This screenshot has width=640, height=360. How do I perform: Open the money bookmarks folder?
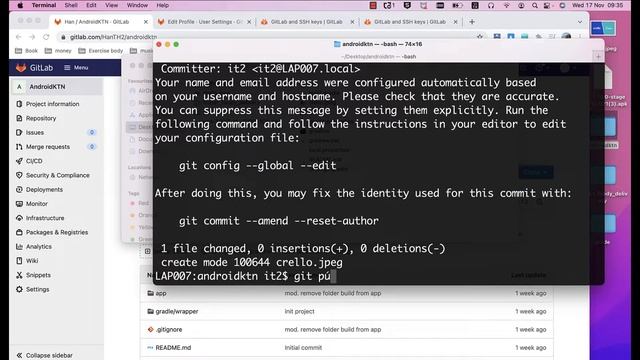[58, 51]
